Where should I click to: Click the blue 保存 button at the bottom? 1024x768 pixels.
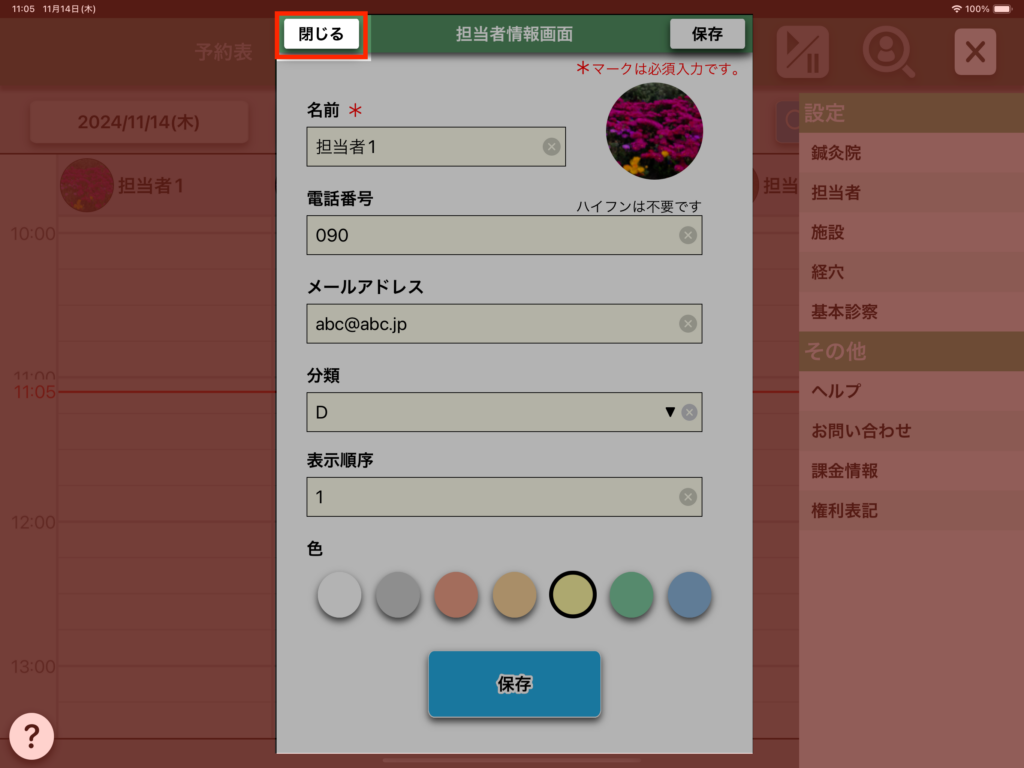(514, 684)
